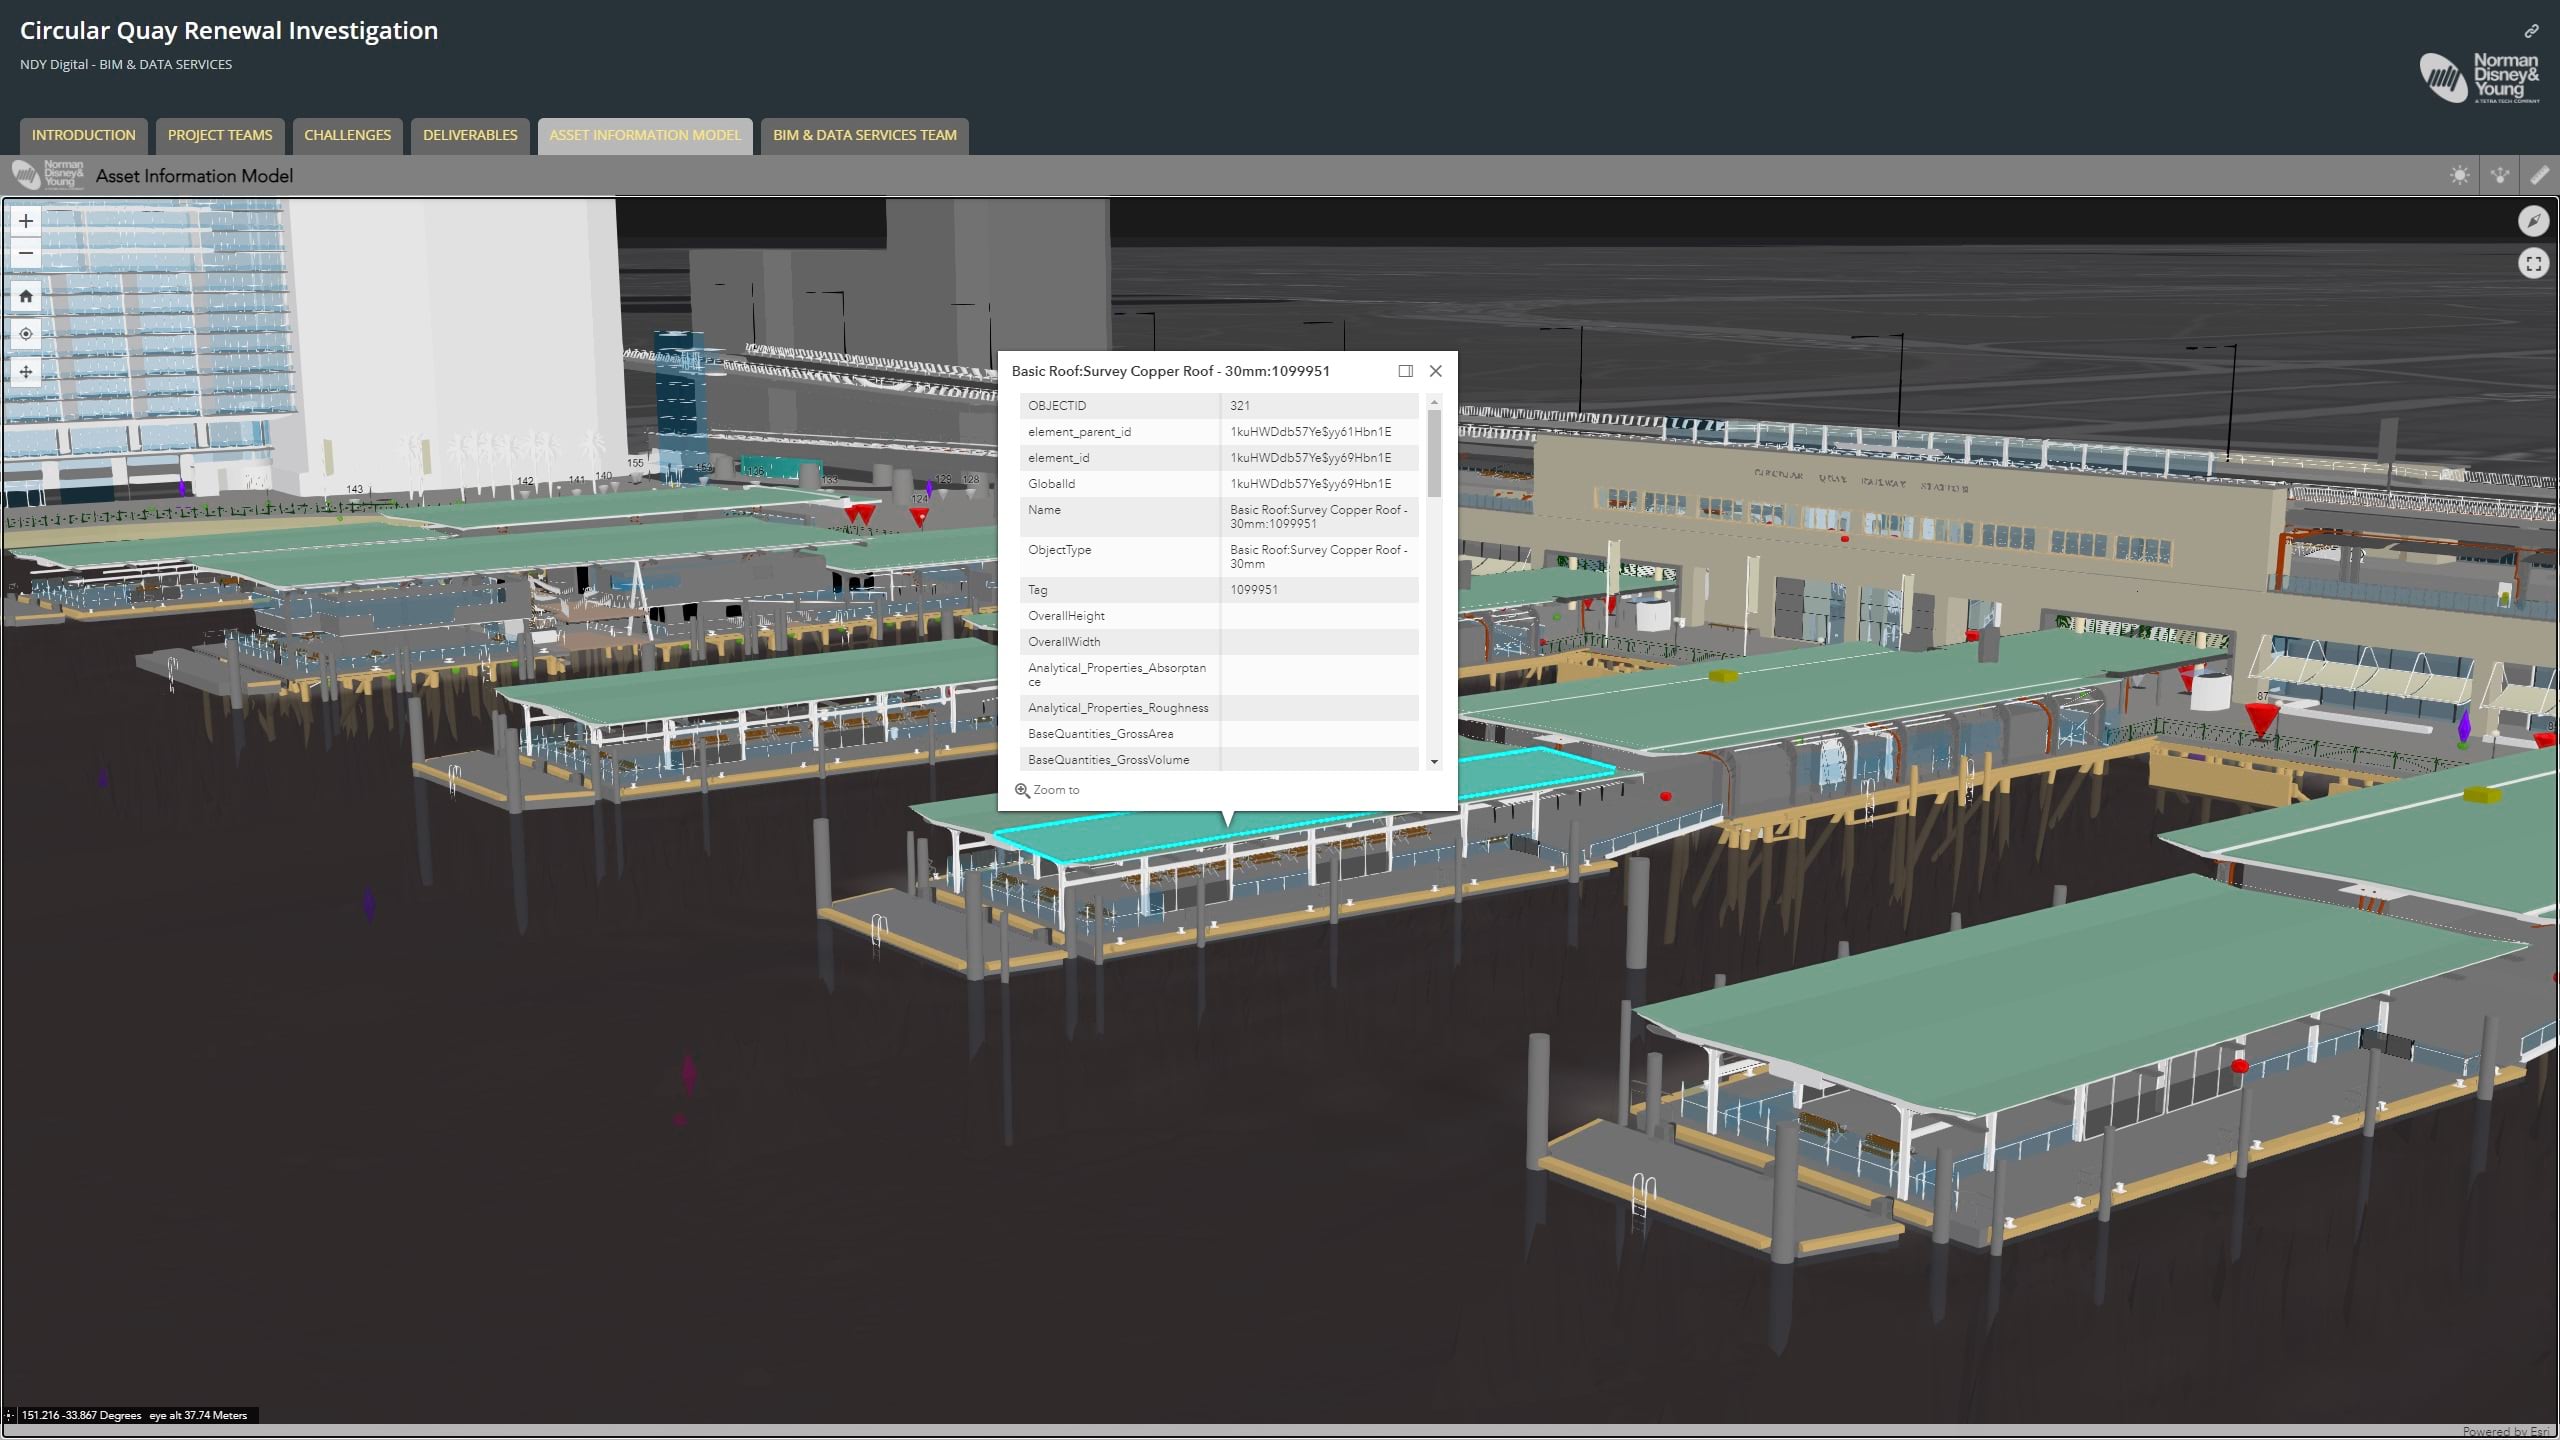Open the INTRODUCTION tab
Viewport: 2560px width, 1440px height.
[x=84, y=134]
